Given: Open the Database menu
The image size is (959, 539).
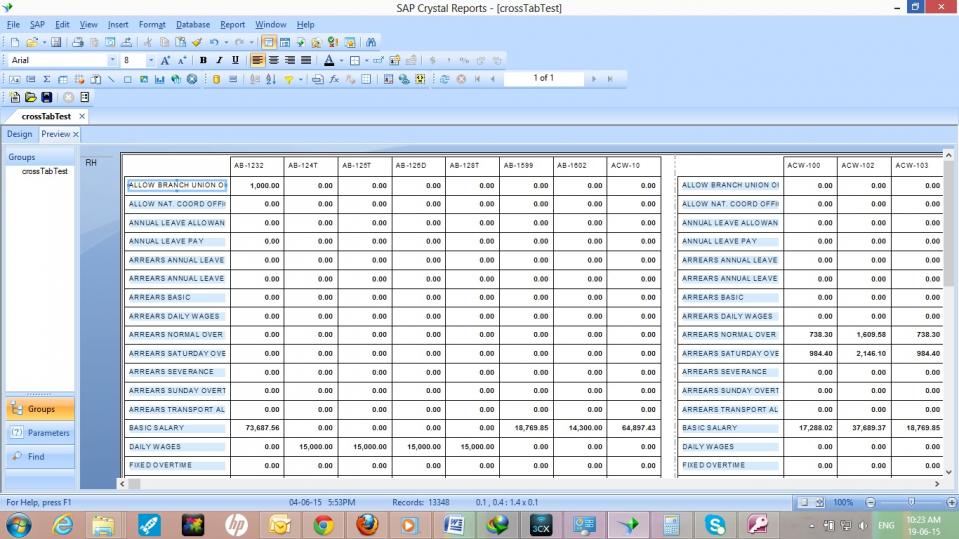Looking at the screenshot, I should [192, 24].
